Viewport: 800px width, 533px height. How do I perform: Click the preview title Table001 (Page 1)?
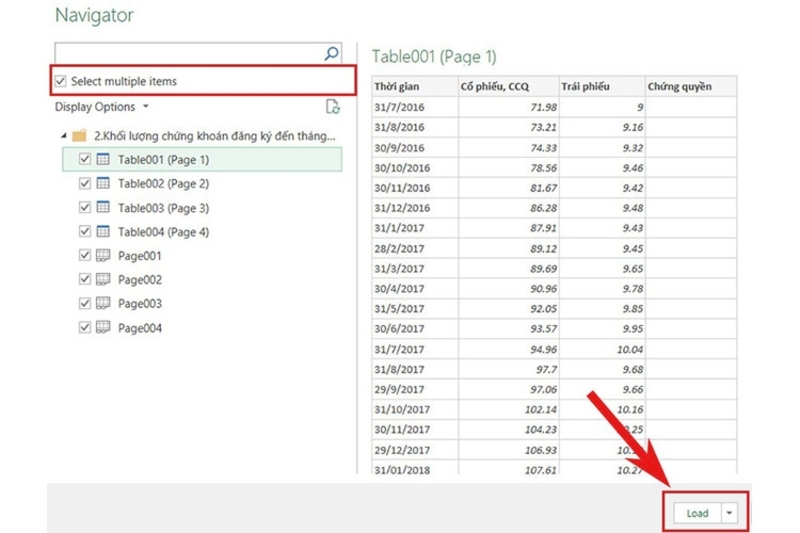434,57
